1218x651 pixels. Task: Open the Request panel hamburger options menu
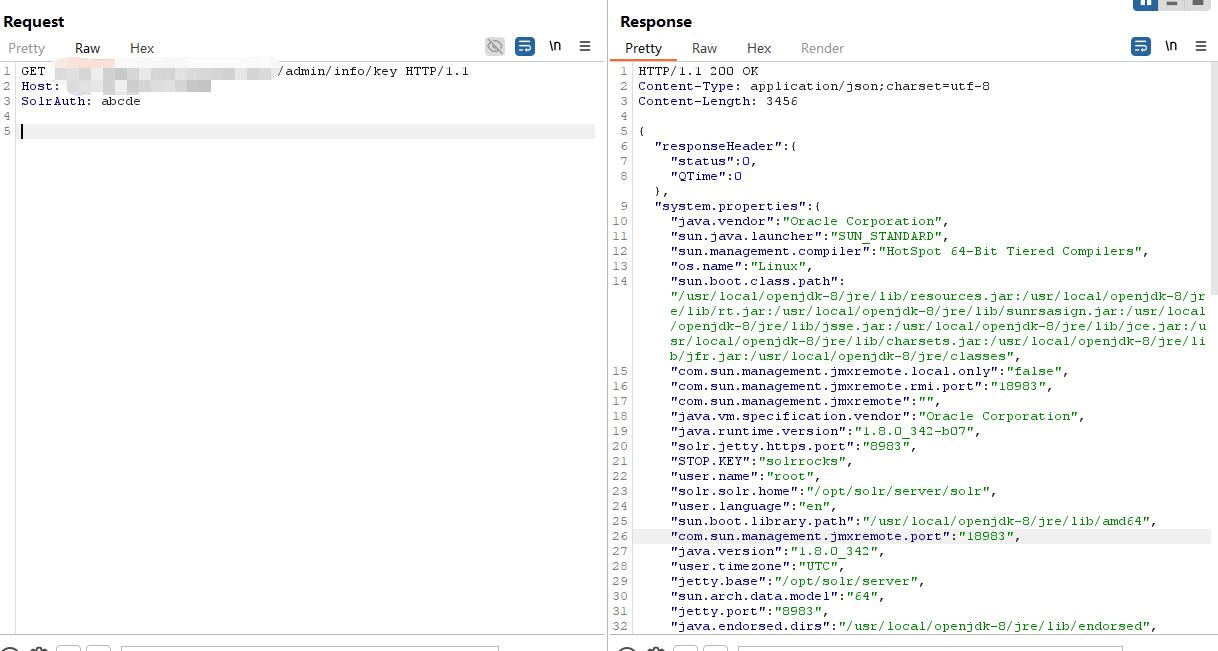(x=585, y=46)
